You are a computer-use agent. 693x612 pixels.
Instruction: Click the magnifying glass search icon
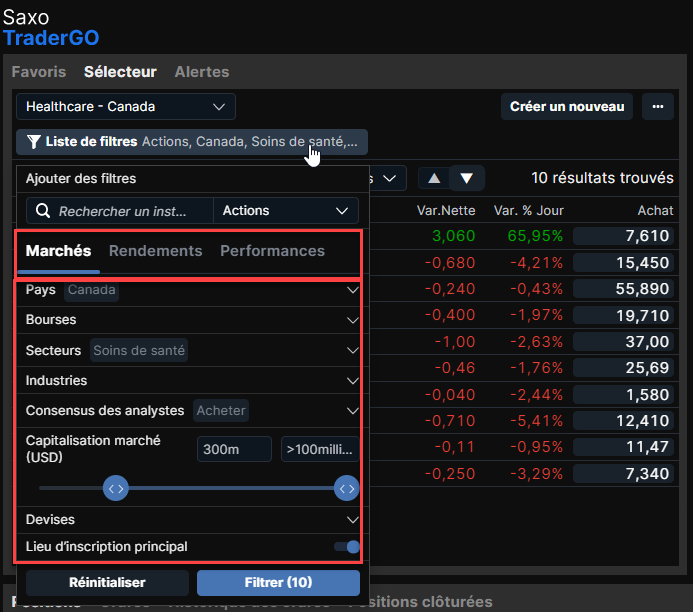(43, 211)
